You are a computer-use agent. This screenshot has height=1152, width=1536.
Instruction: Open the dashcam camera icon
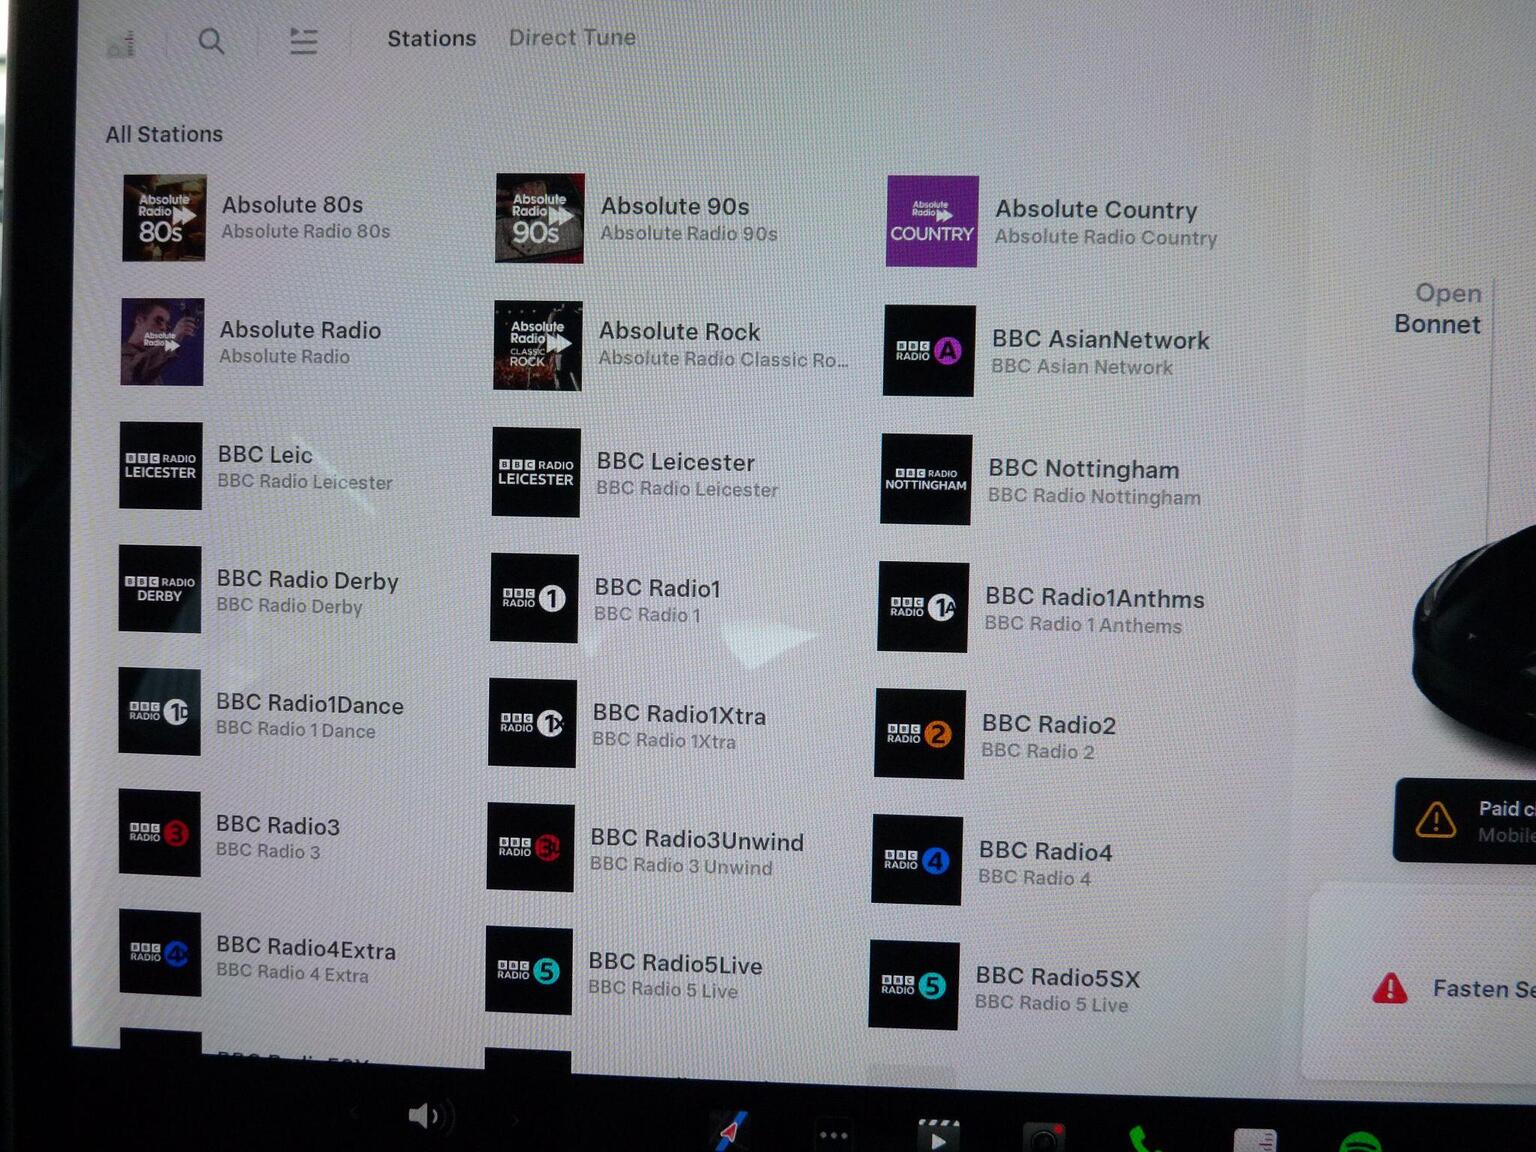tap(1043, 1138)
